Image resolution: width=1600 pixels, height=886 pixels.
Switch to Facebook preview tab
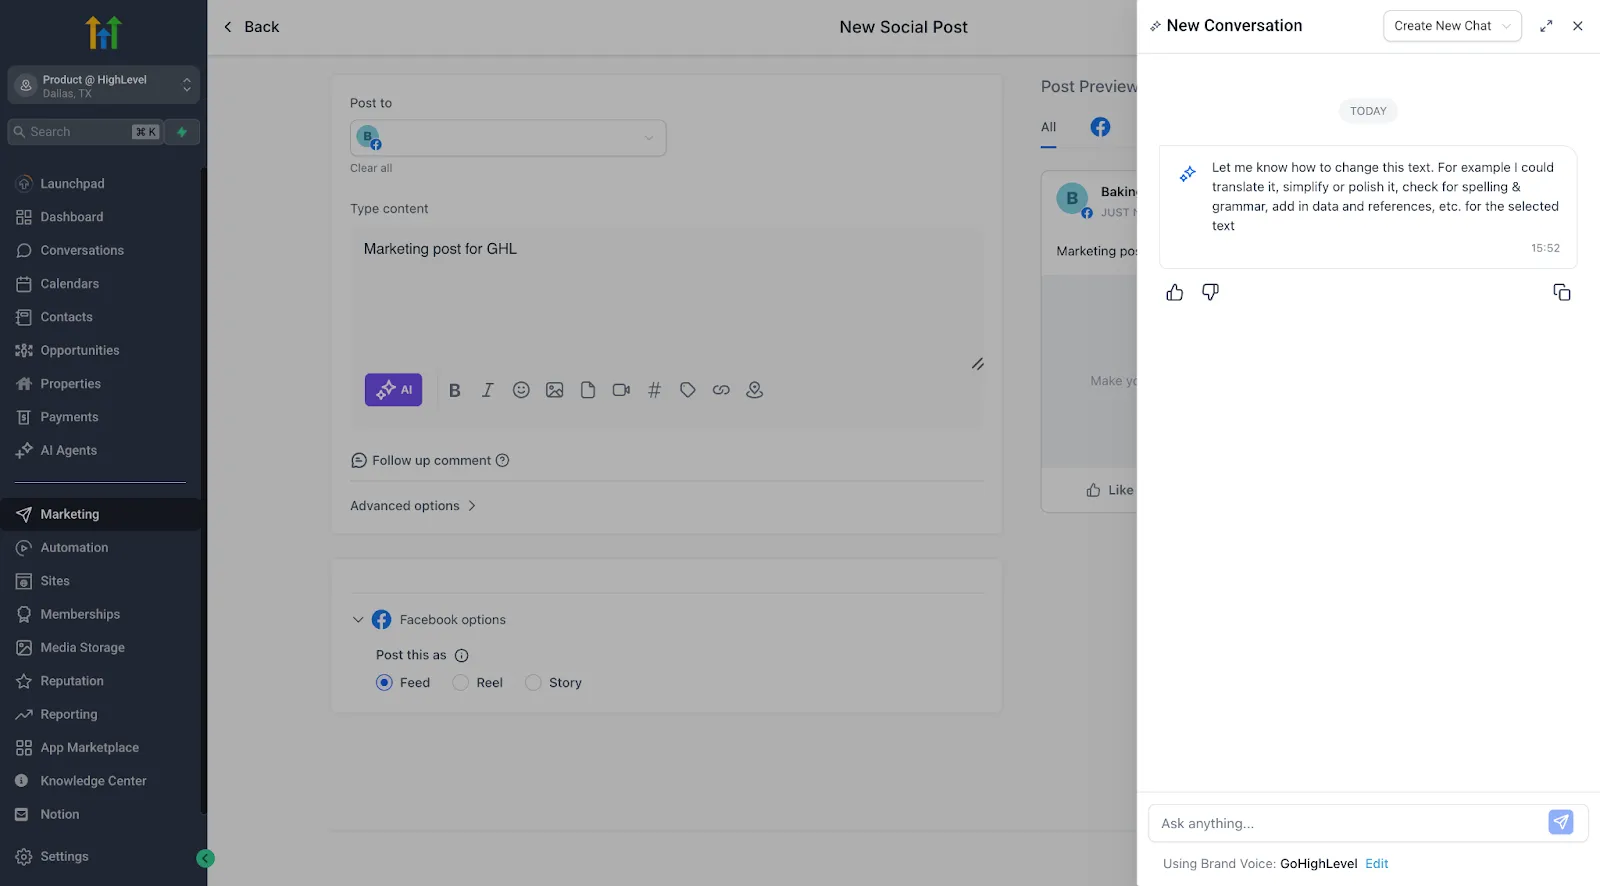pyautogui.click(x=1100, y=127)
